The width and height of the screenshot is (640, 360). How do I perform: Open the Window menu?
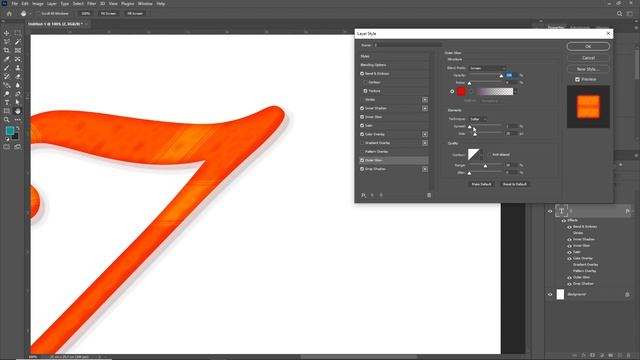tap(145, 4)
